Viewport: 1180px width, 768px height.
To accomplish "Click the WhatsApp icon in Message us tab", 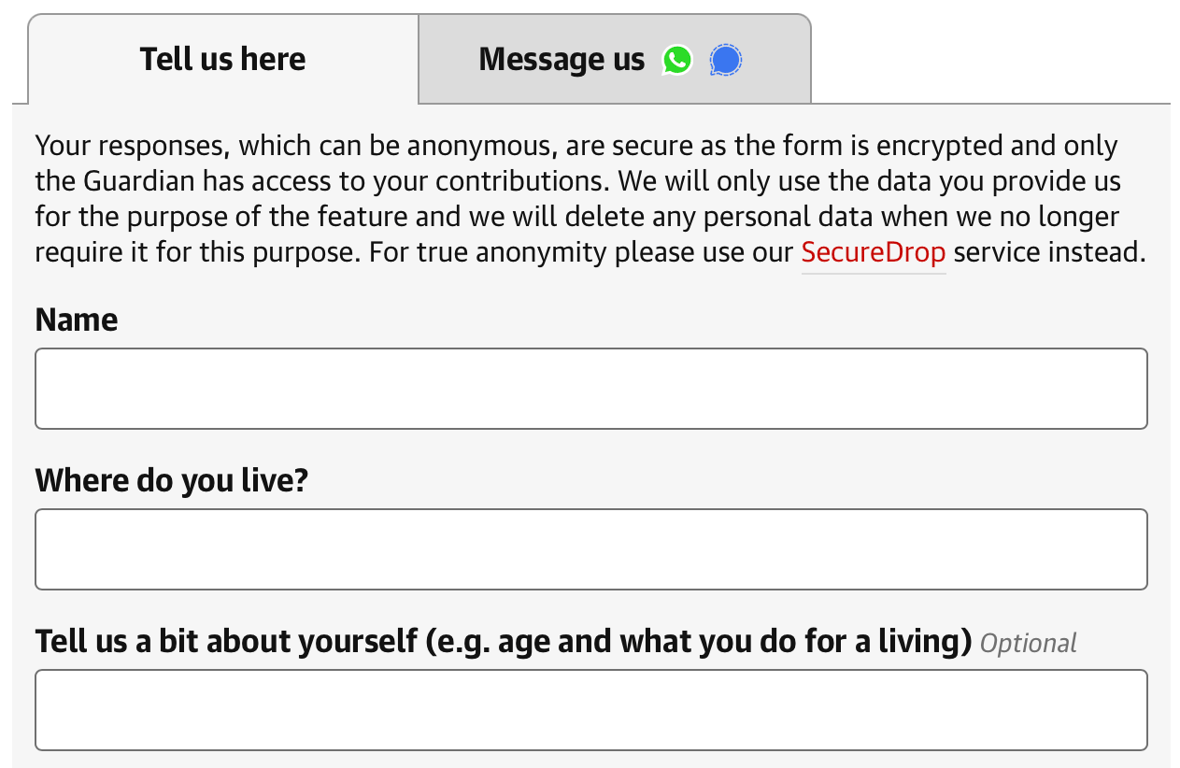I will (677, 60).
